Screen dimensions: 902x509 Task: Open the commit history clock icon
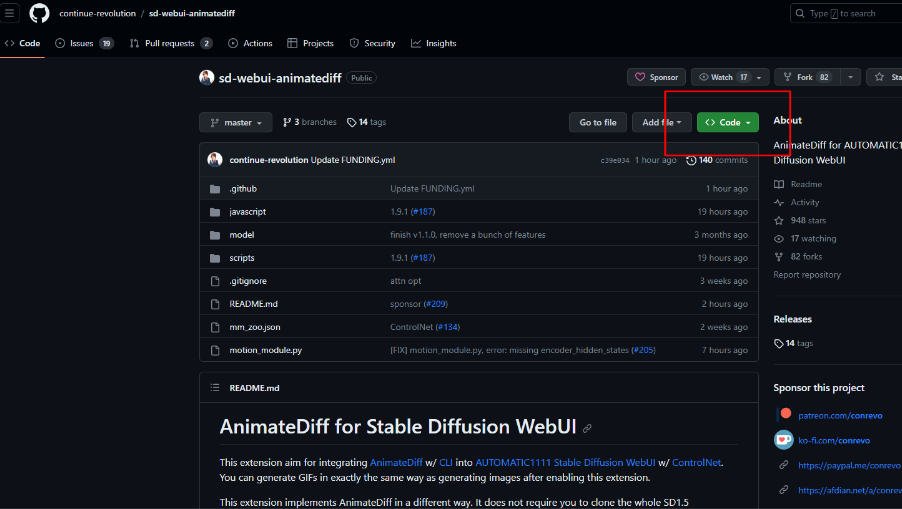pyautogui.click(x=691, y=160)
